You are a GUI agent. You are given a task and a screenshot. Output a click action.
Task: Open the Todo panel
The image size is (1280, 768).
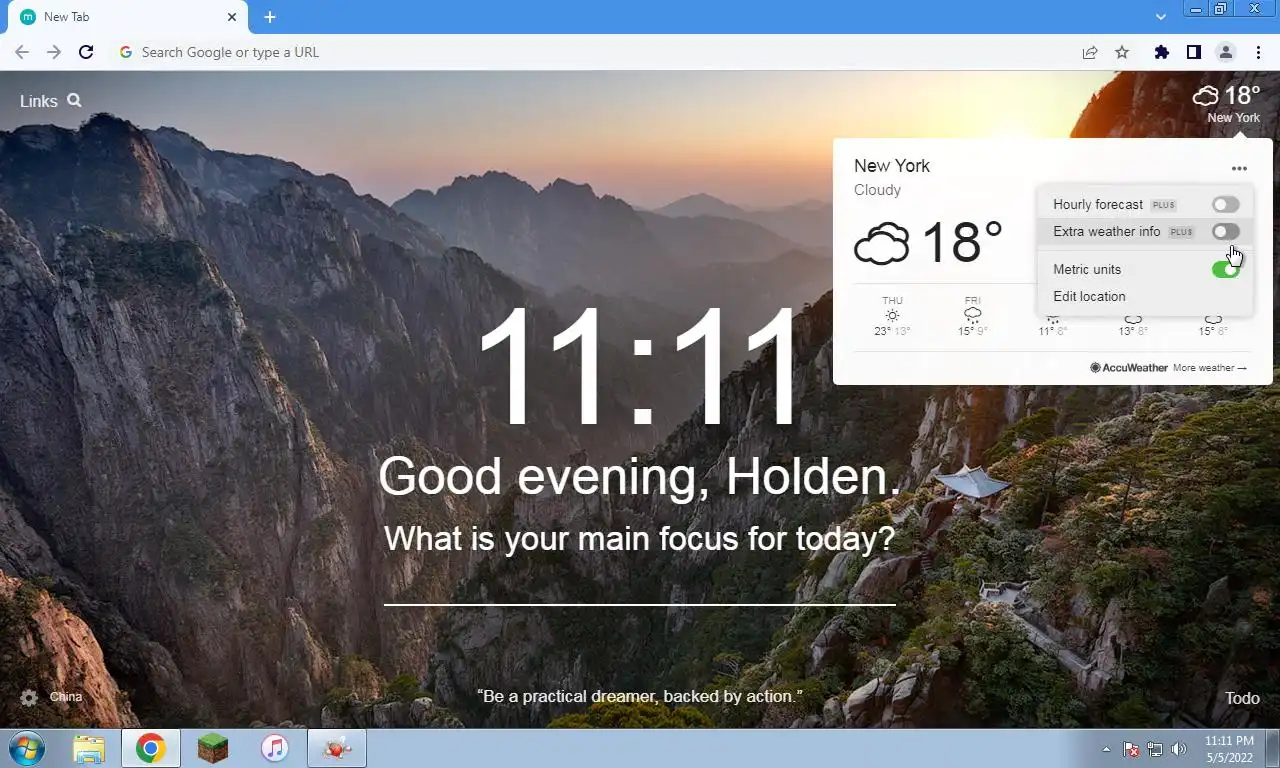1242,698
